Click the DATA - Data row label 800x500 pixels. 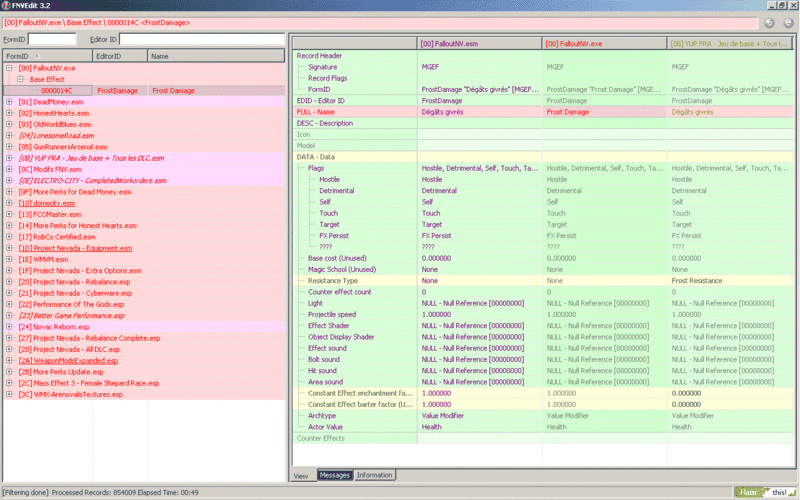click(x=315, y=157)
